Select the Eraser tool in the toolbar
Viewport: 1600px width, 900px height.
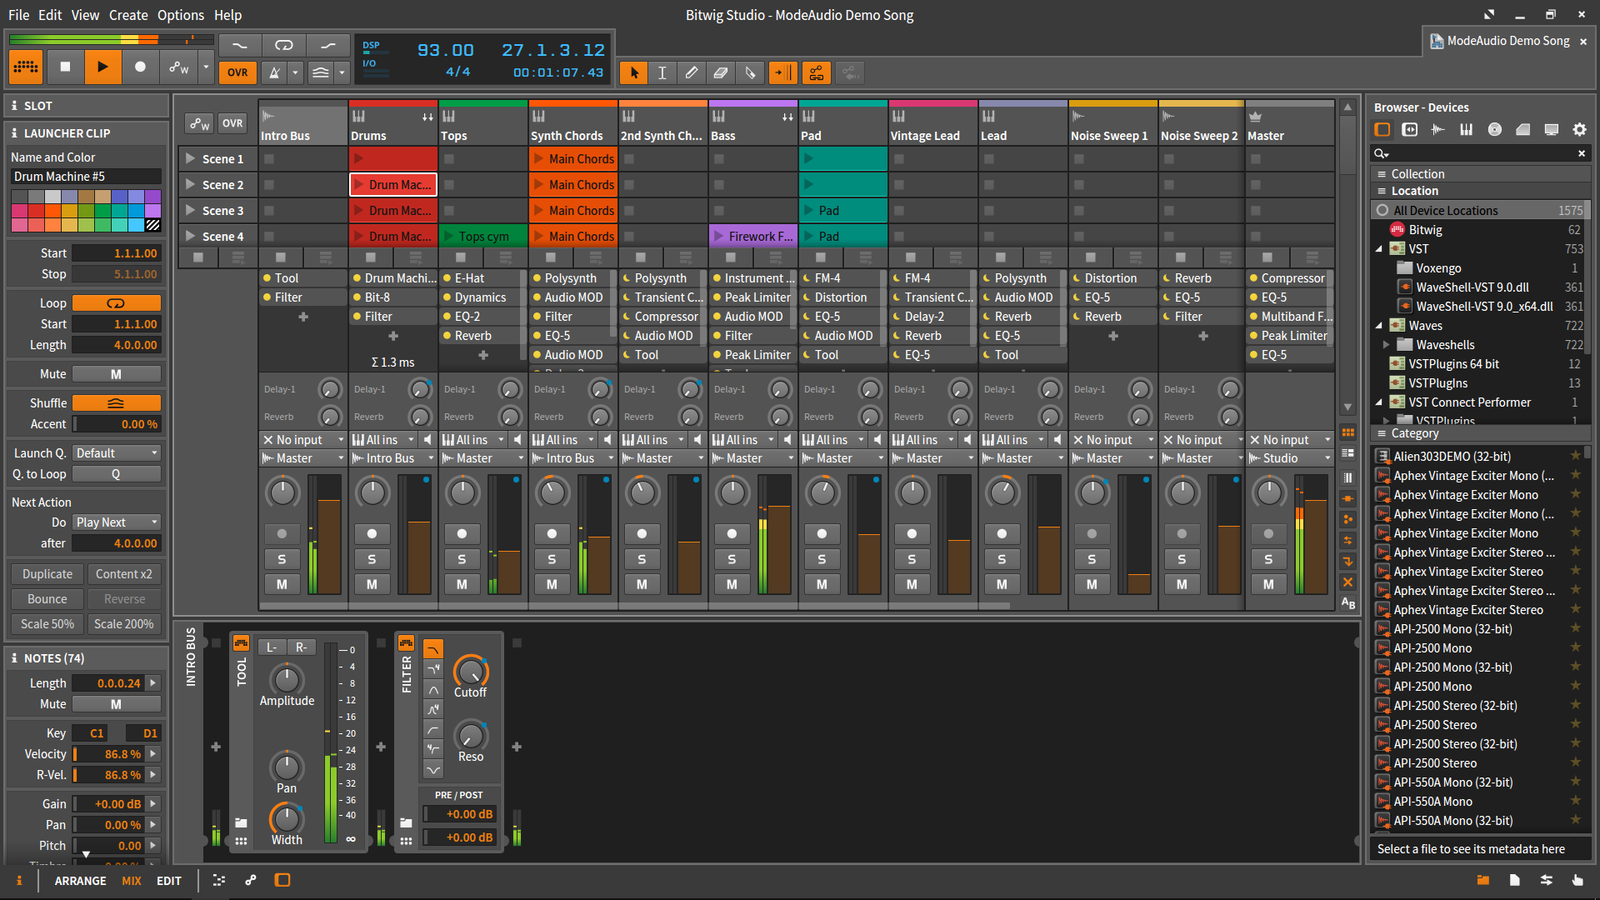click(720, 73)
